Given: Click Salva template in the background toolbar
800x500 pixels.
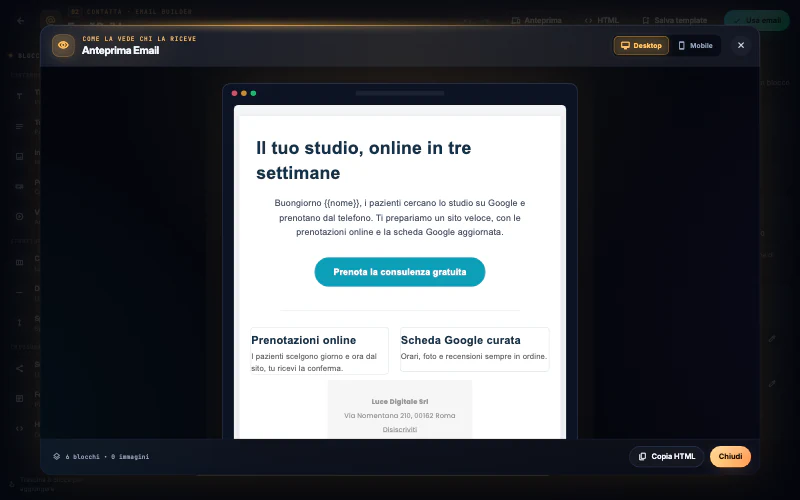Looking at the screenshot, I should pyautogui.click(x=674, y=20).
